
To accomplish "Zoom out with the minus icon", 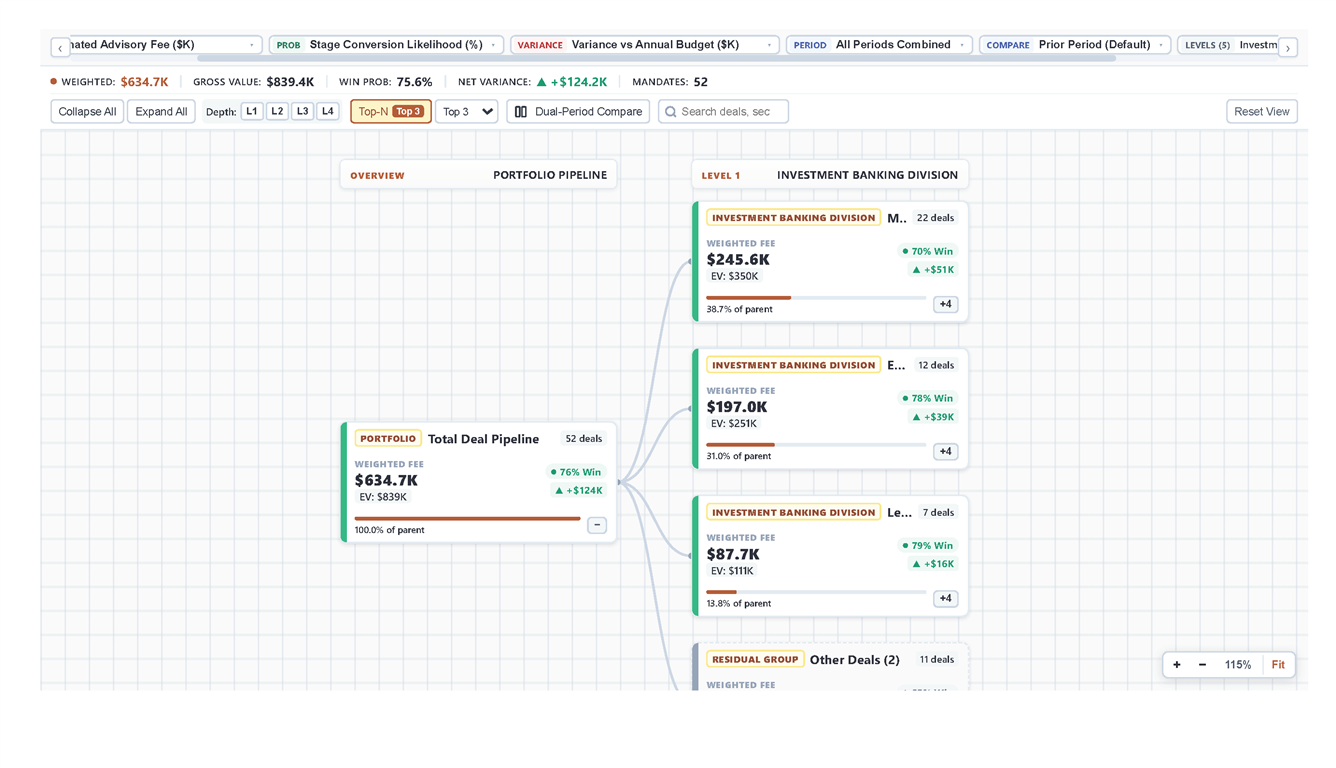I will (1202, 665).
